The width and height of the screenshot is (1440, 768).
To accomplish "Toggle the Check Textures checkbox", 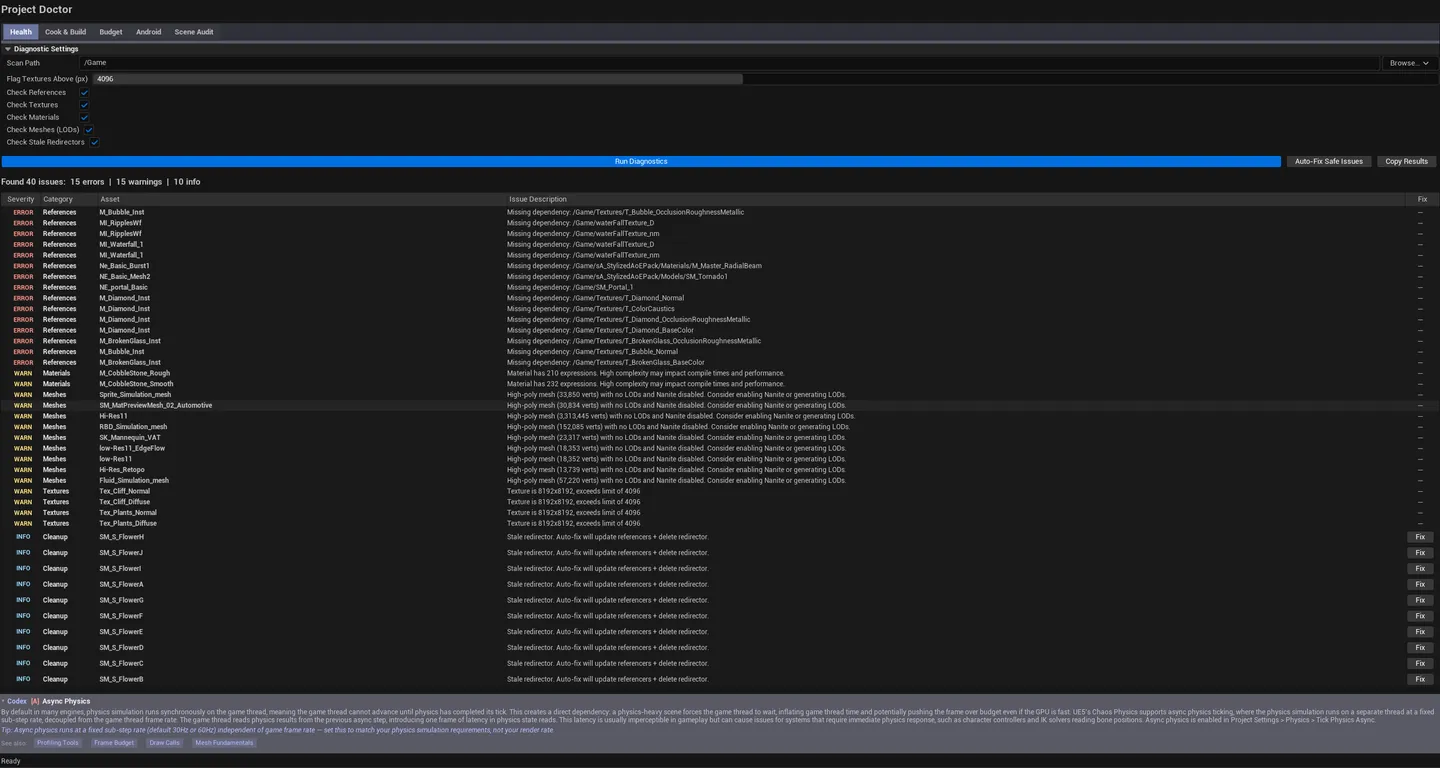I will 84,105.
